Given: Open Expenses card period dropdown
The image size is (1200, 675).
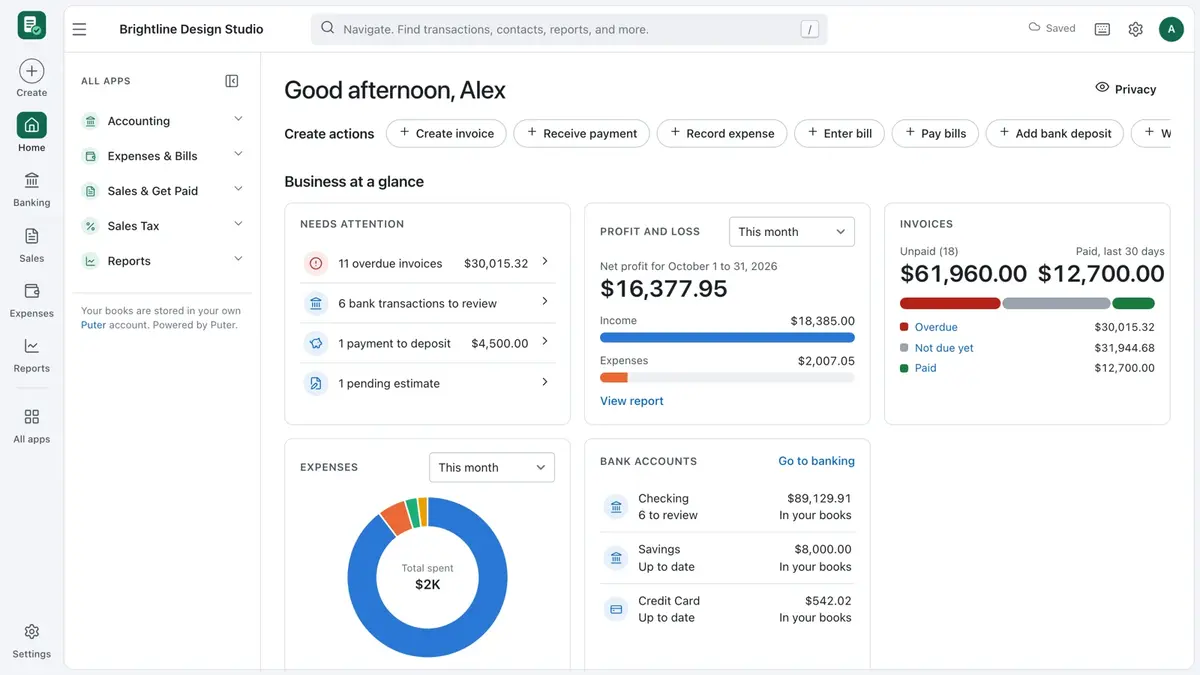Looking at the screenshot, I should [492, 467].
